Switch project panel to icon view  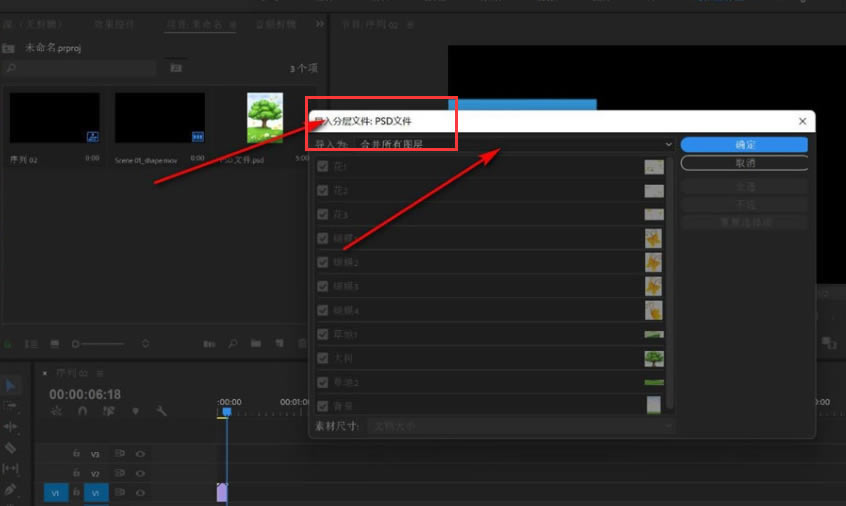click(x=54, y=344)
